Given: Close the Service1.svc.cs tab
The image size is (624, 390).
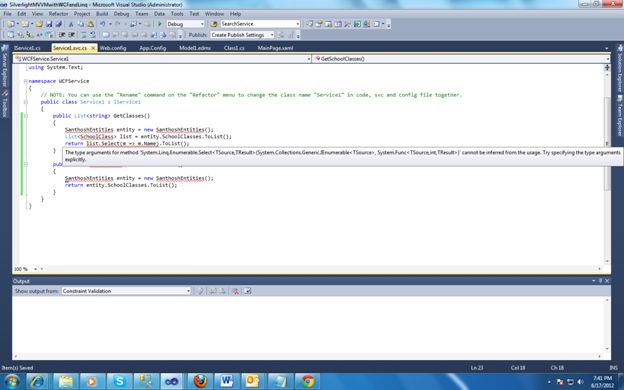Looking at the screenshot, I should click(93, 48).
